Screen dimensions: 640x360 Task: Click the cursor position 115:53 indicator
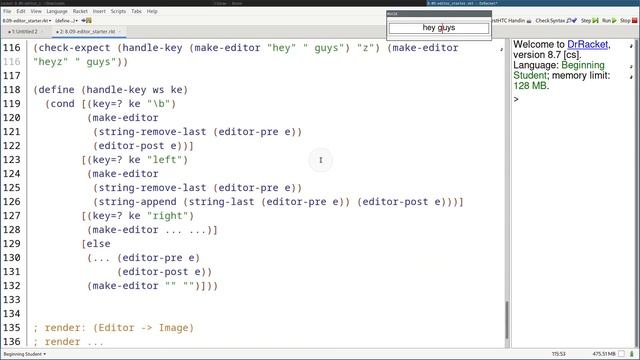tap(558, 354)
